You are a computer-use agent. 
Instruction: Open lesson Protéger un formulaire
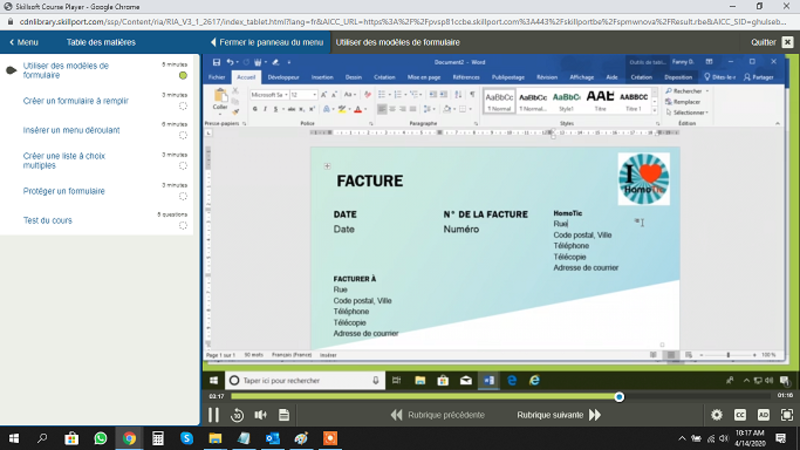pos(64,191)
